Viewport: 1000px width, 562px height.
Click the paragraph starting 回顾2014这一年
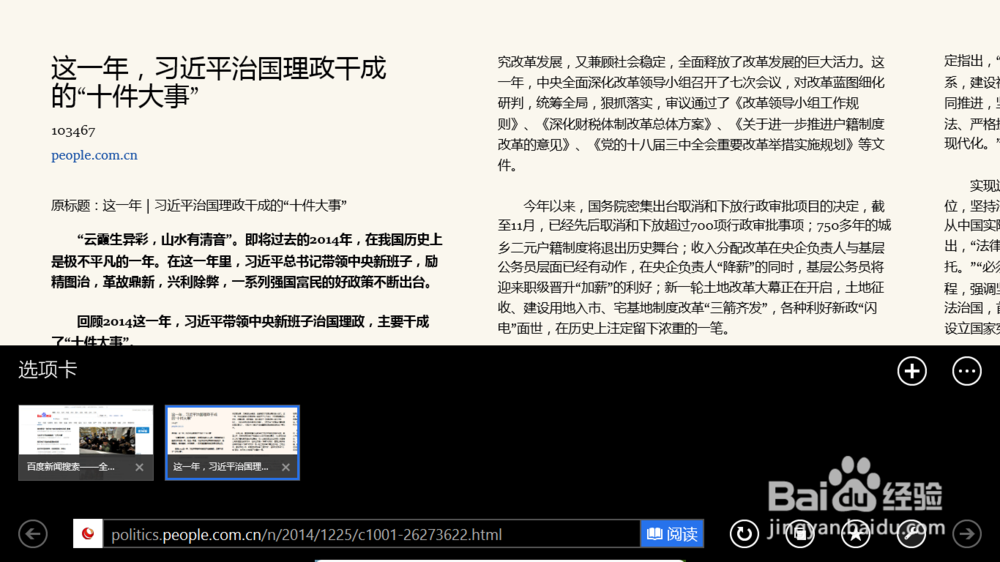[240, 330]
